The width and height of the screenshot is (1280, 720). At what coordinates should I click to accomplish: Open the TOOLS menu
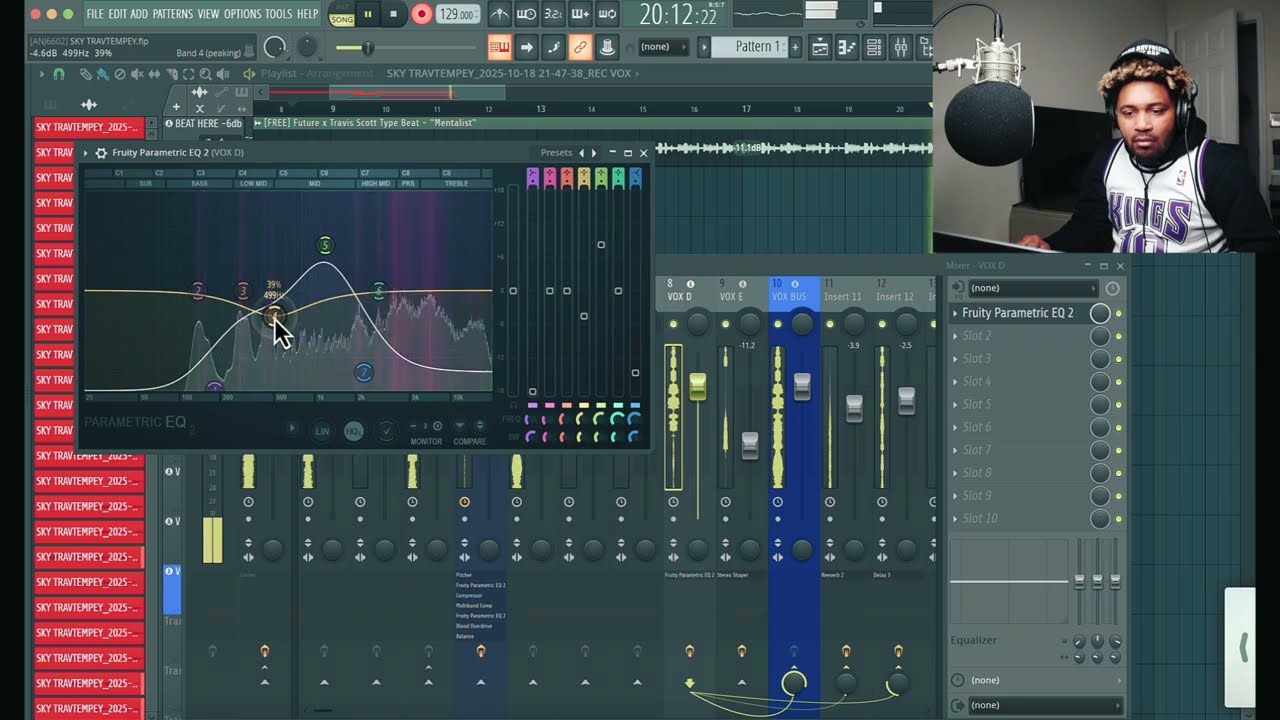[279, 14]
